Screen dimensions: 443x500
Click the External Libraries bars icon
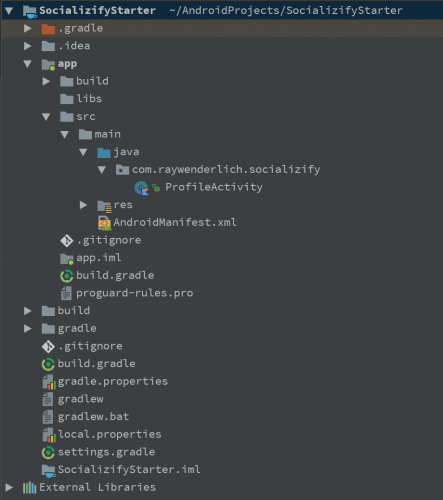tap(29, 488)
